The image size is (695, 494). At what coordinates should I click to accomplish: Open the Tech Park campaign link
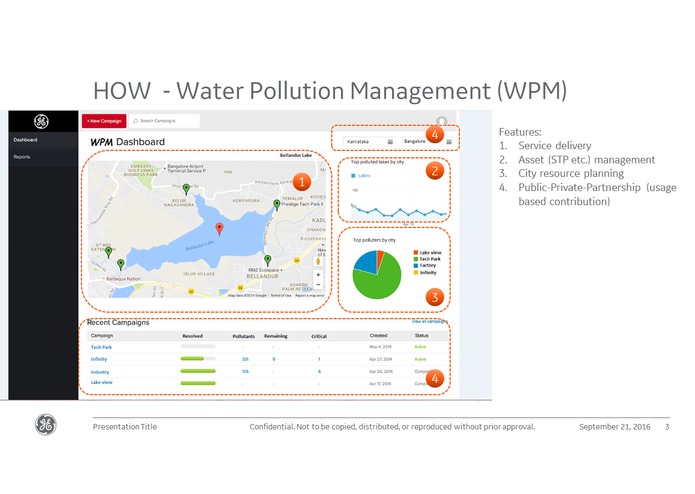coord(102,347)
